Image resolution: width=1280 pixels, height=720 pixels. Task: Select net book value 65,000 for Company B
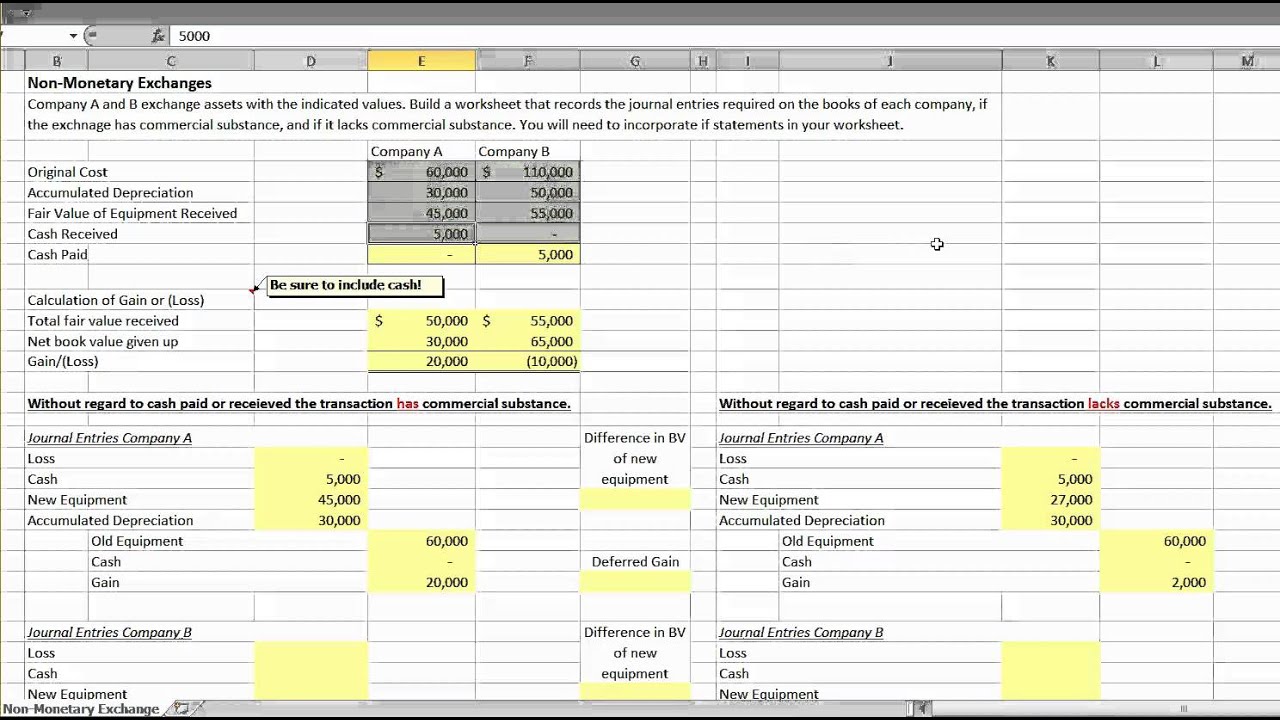528,341
